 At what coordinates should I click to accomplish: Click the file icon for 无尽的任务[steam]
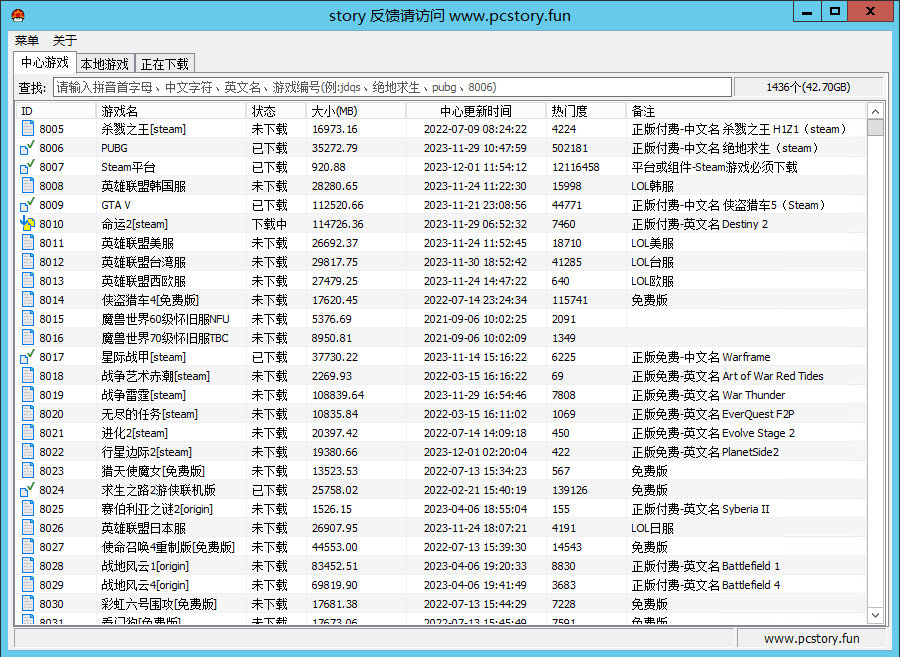click(x=28, y=413)
